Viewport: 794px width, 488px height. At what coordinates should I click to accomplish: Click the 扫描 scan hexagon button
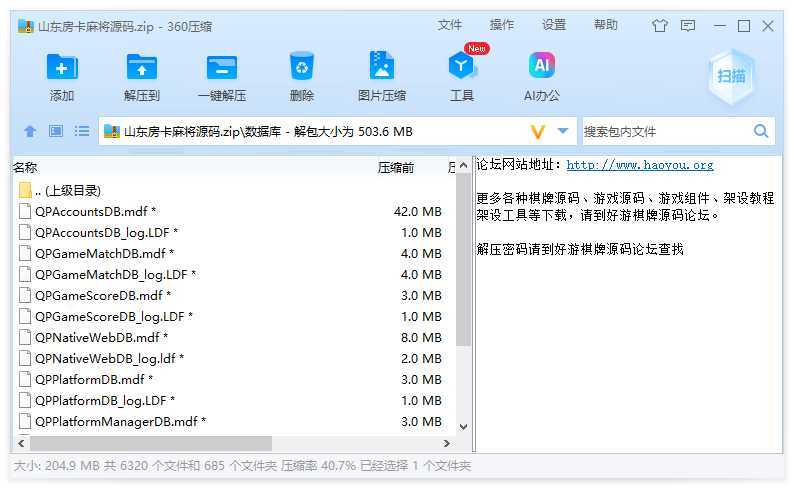pyautogui.click(x=731, y=76)
